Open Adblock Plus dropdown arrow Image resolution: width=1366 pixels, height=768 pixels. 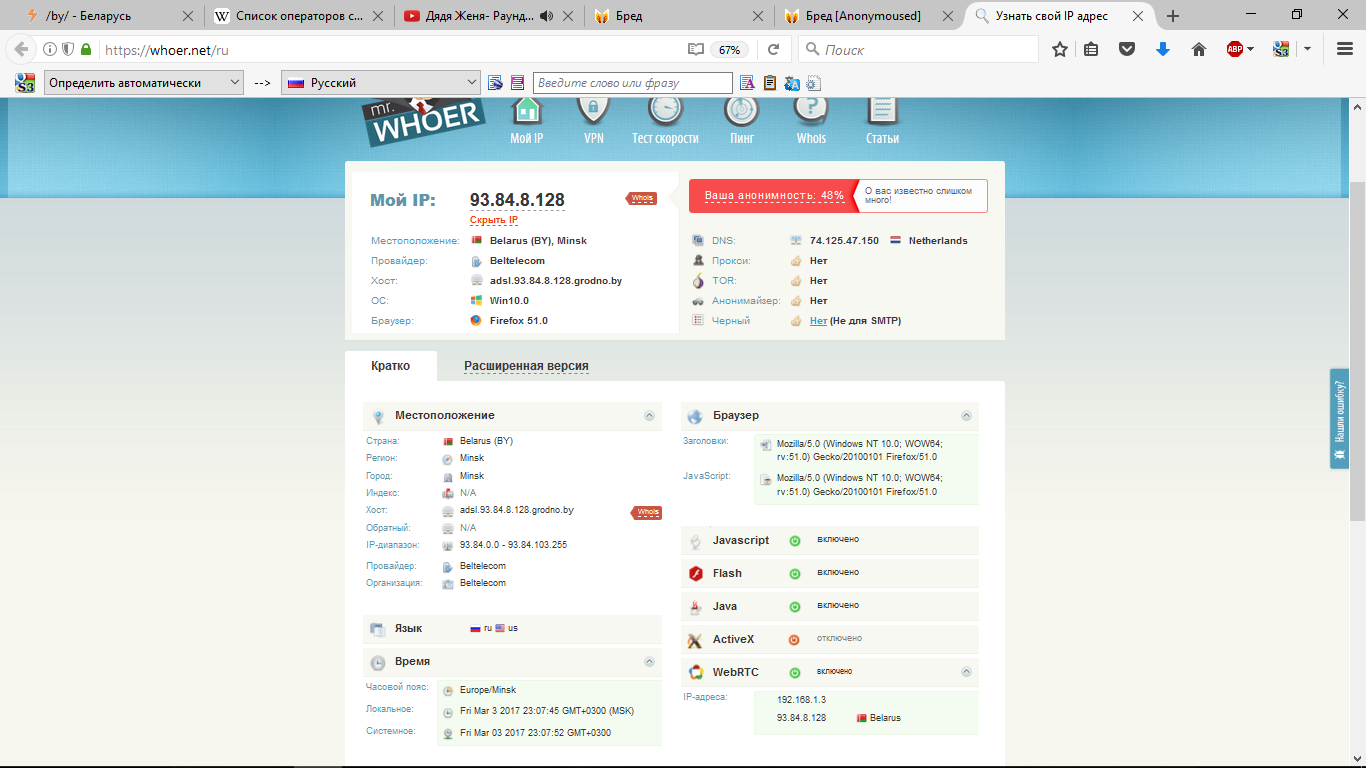1250,49
